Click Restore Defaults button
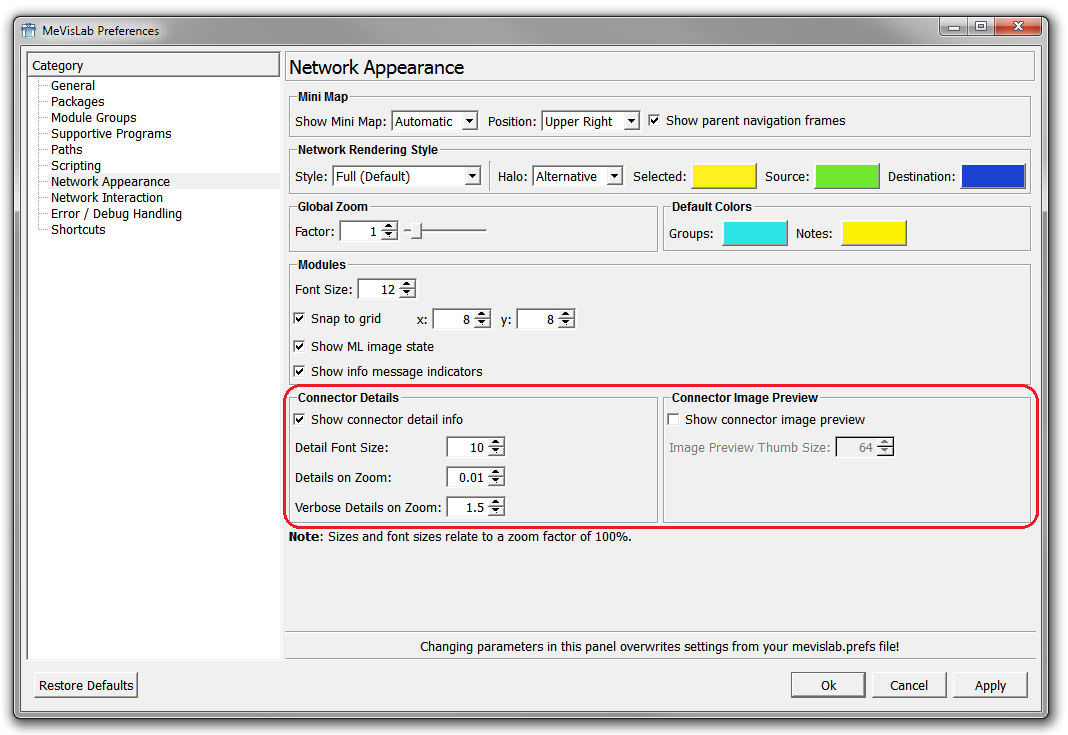 pyautogui.click(x=86, y=686)
